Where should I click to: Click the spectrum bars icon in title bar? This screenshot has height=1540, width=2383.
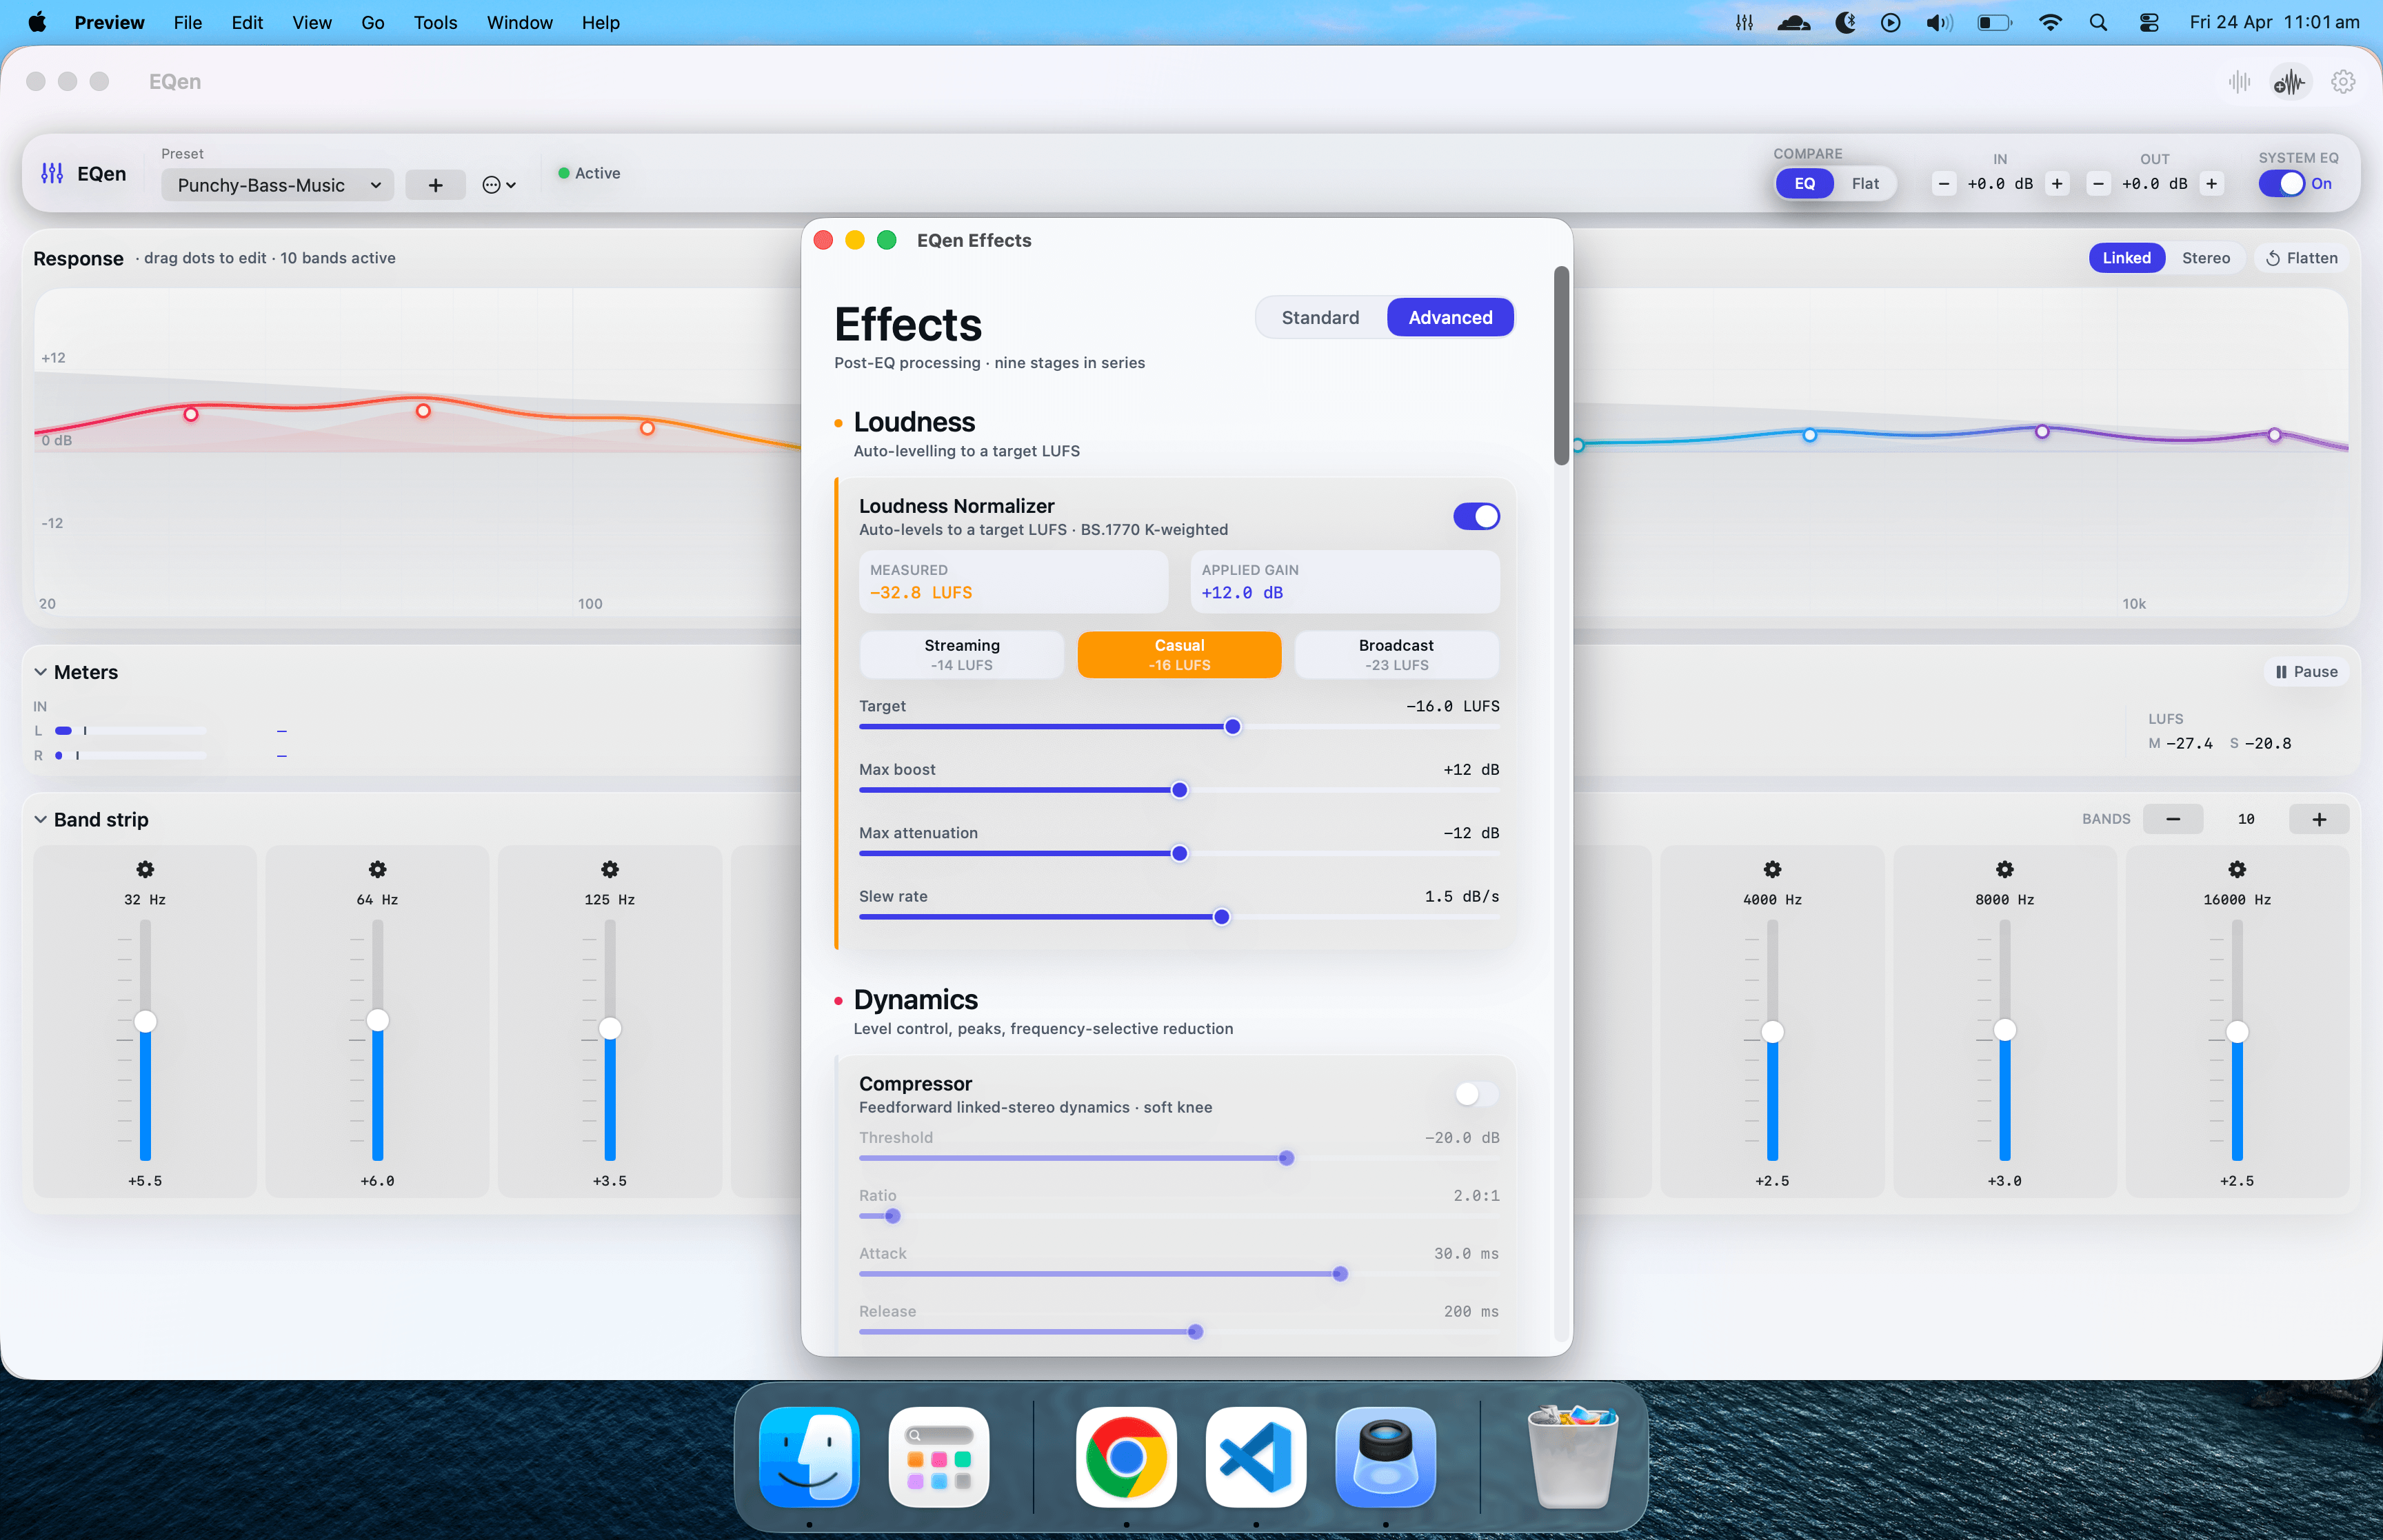pos(2239,82)
